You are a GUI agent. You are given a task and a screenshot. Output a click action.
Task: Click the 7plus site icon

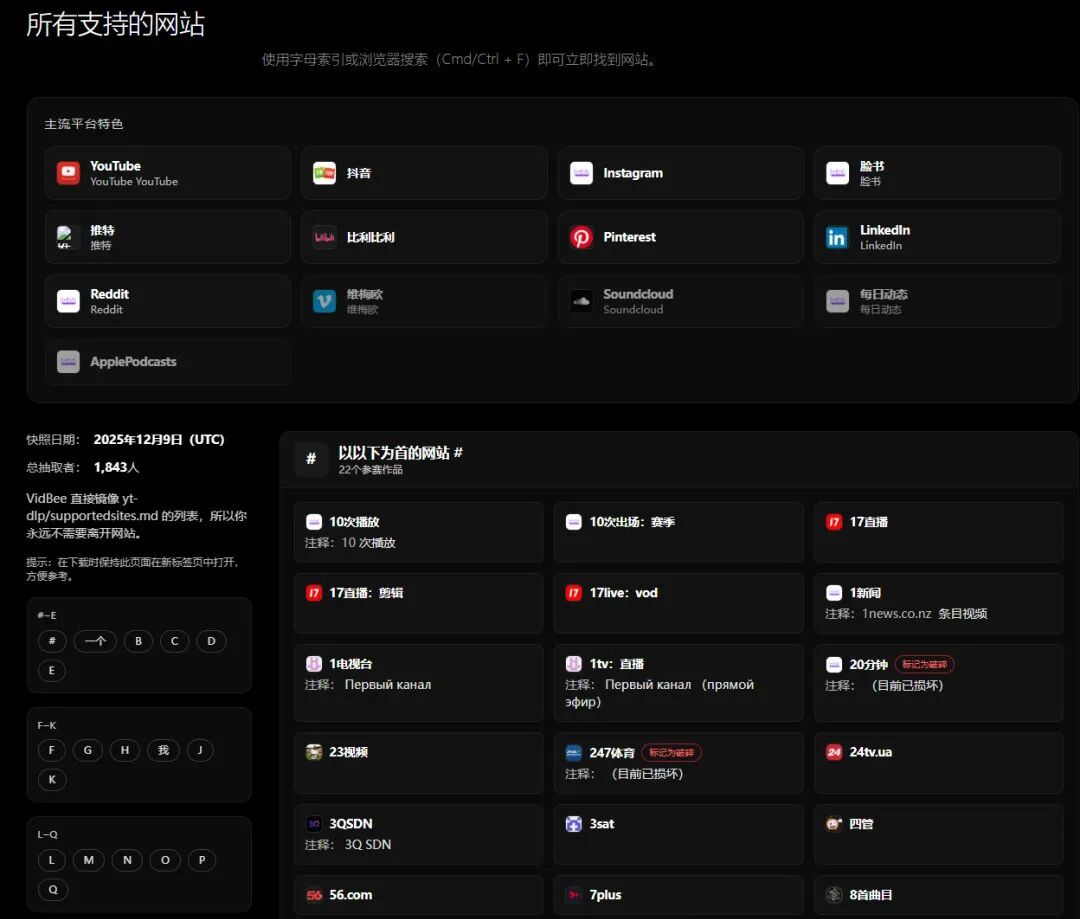pyautogui.click(x=574, y=895)
